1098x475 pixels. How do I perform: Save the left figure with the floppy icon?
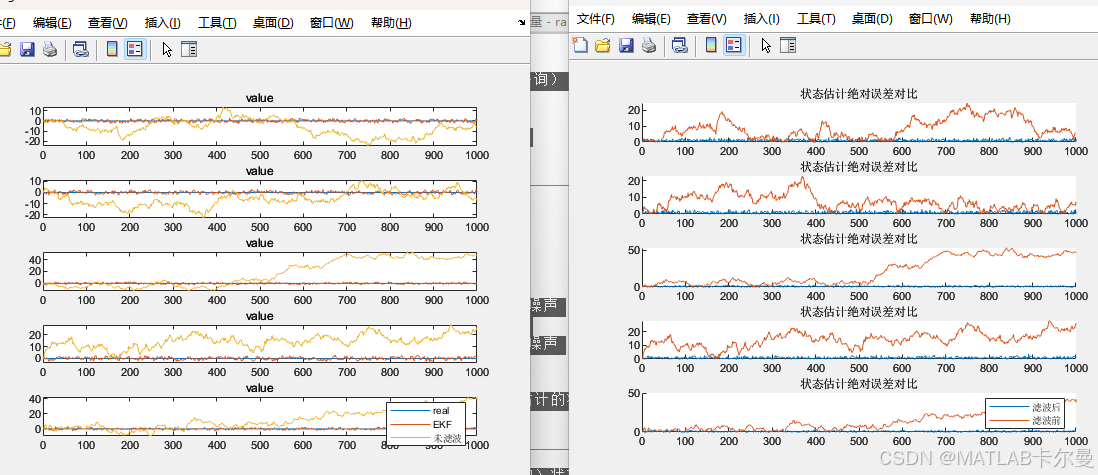pos(27,49)
